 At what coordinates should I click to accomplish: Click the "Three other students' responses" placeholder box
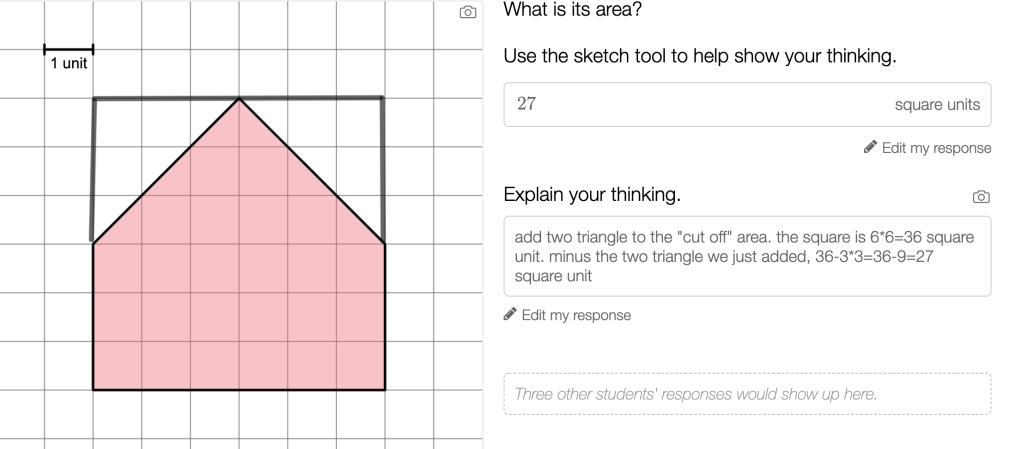click(747, 394)
